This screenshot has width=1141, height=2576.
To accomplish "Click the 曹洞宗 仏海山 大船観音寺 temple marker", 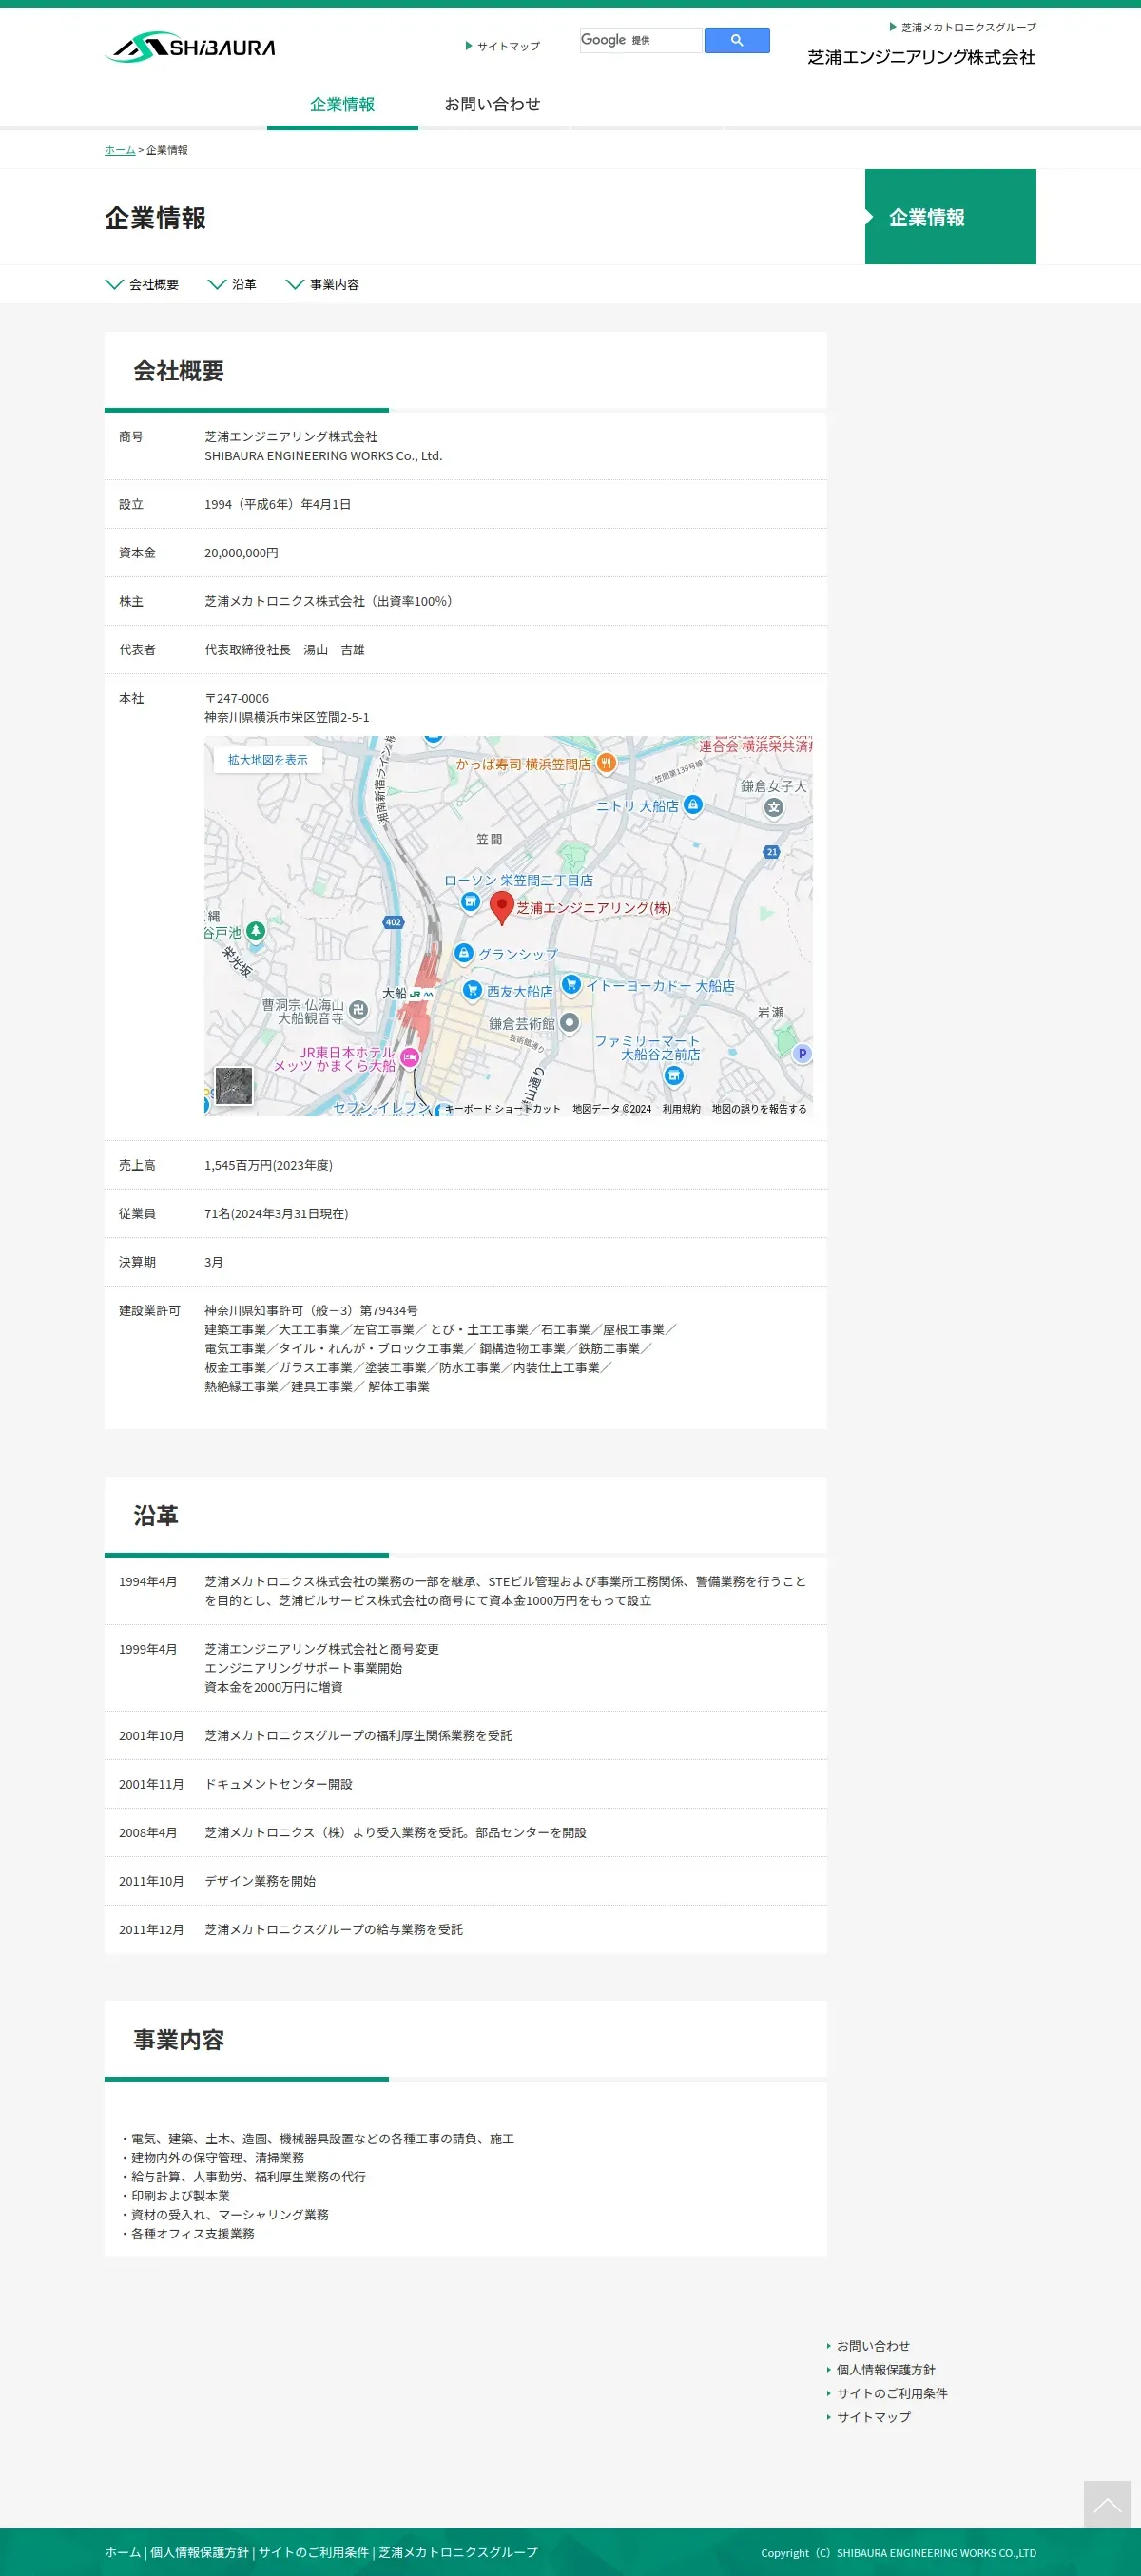I will coord(358,1010).
